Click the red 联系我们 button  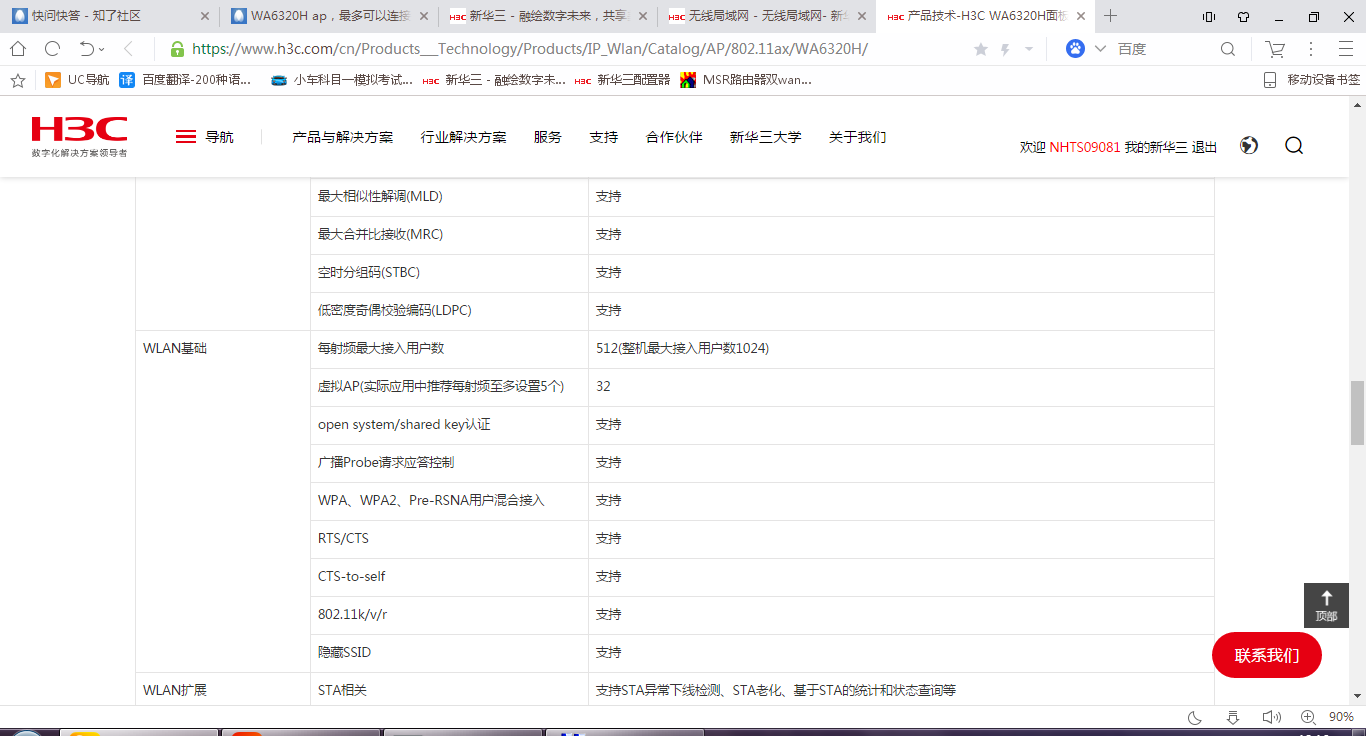[1266, 656]
